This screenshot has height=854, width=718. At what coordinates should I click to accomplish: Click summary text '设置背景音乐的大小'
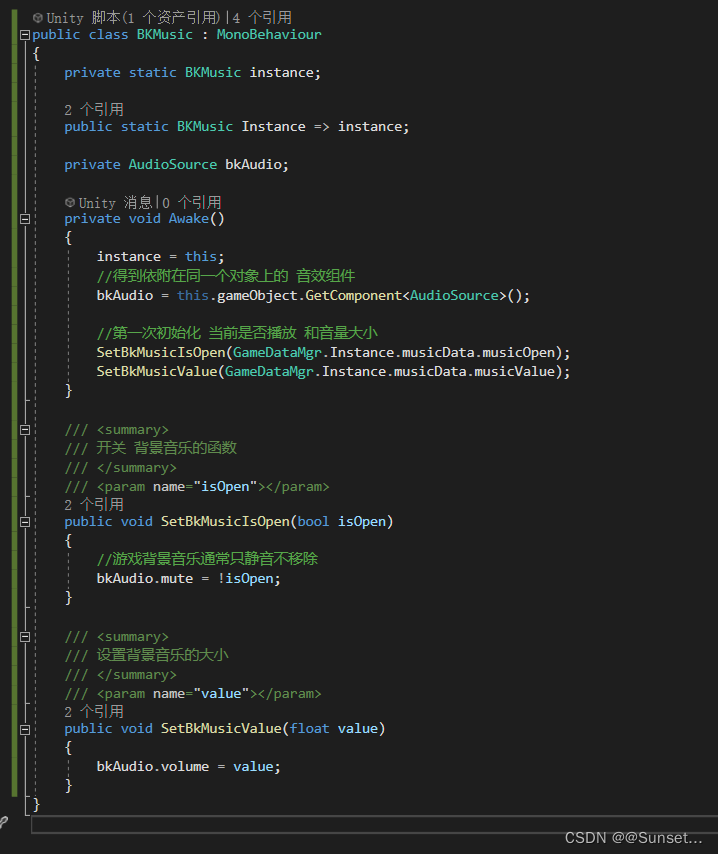162,655
